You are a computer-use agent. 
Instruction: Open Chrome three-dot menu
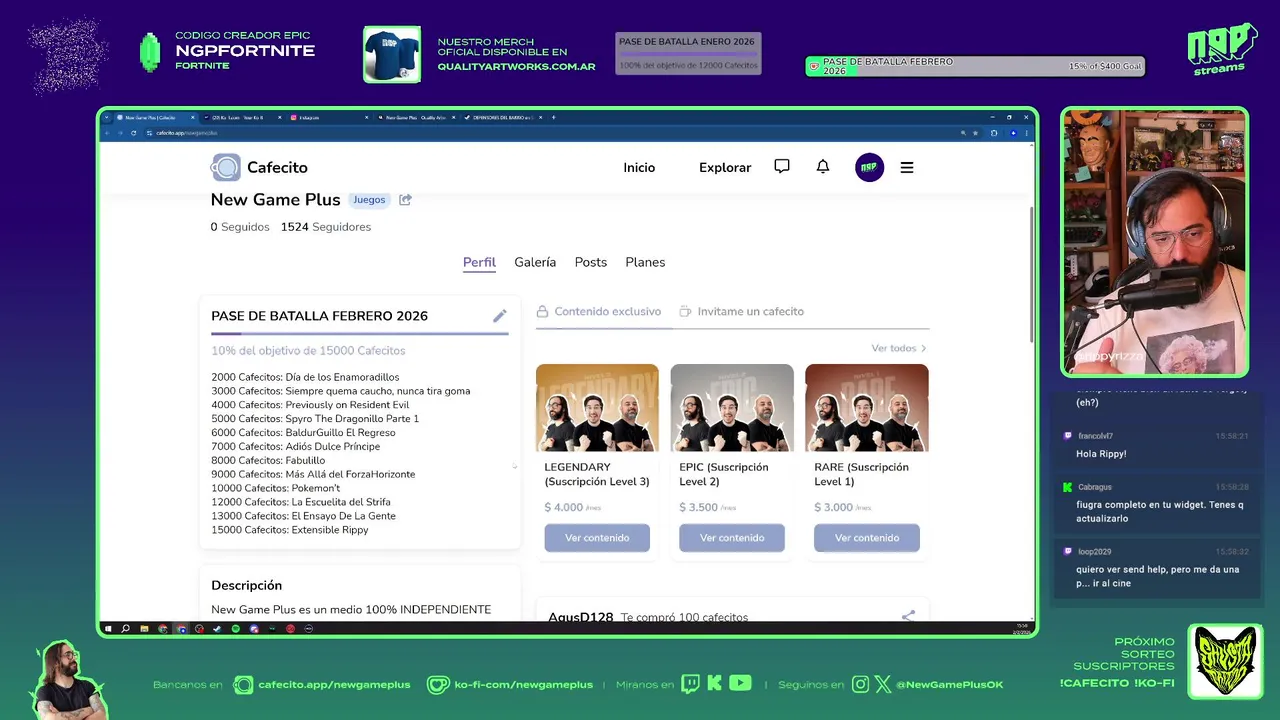point(1027,133)
